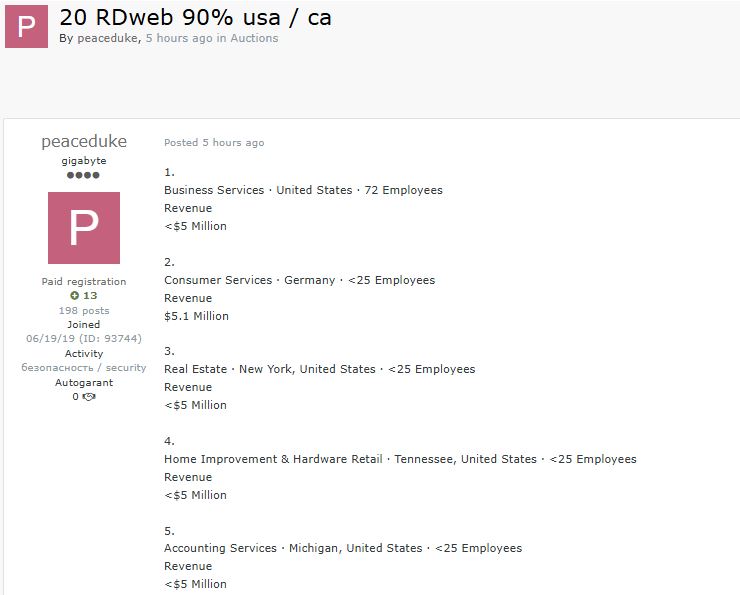This screenshot has height=595, width=740.
Task: Click the header avatar with letter P
Action: (x=26, y=27)
